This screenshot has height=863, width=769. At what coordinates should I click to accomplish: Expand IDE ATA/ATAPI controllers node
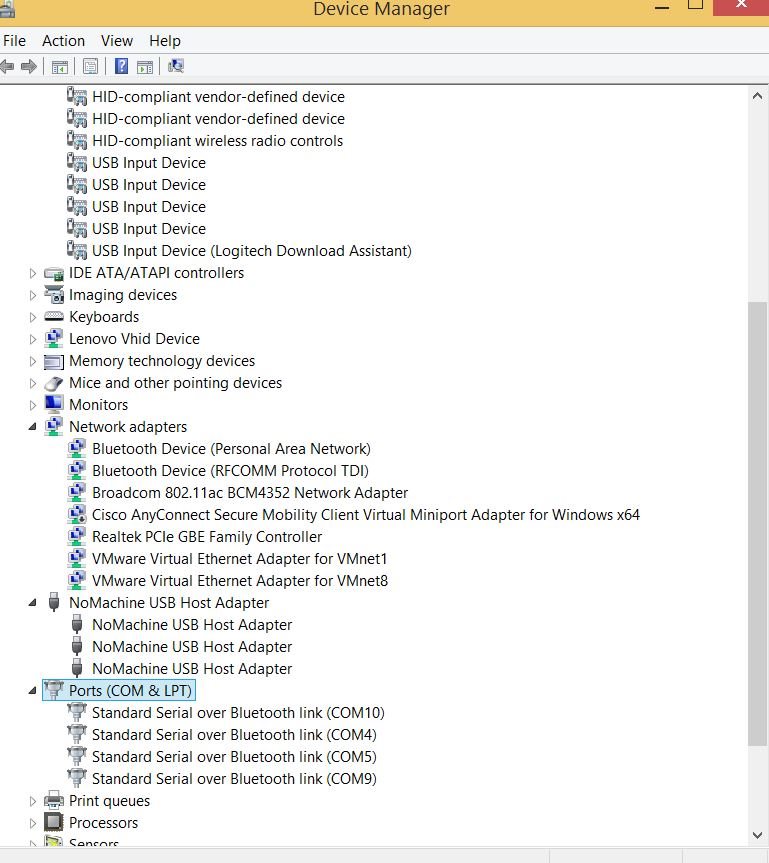pyautogui.click(x=32, y=273)
